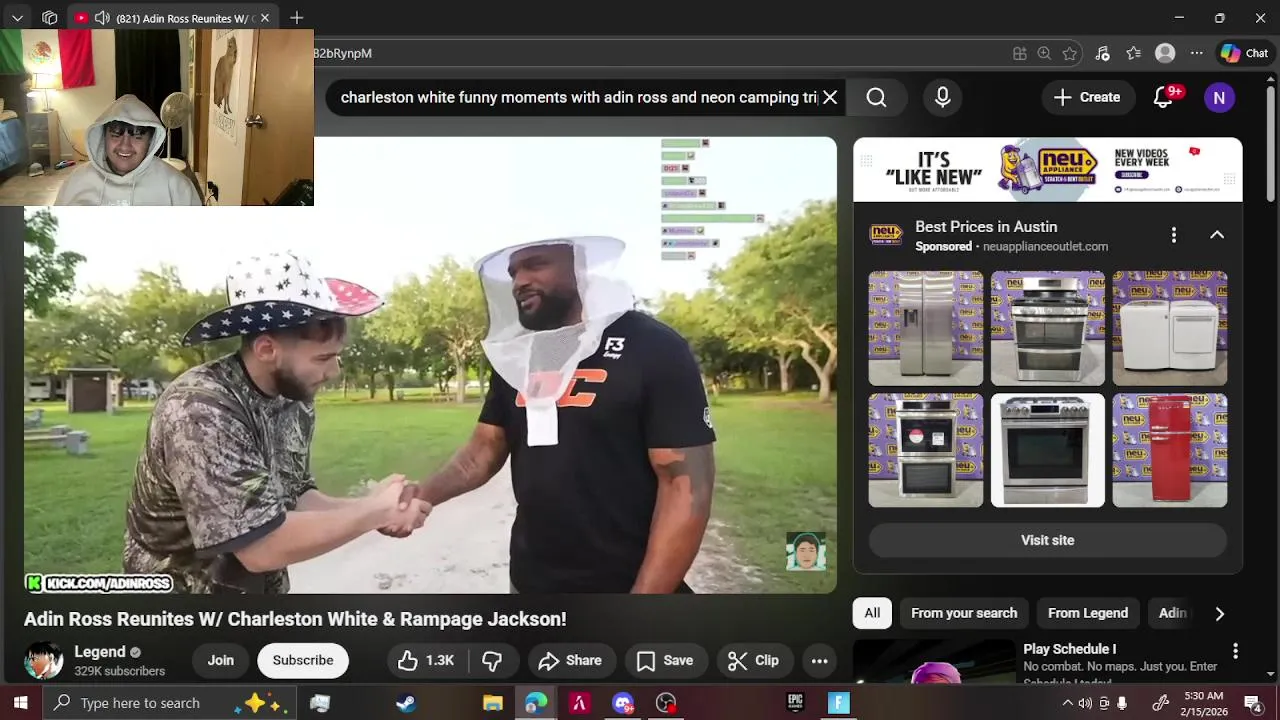The width and height of the screenshot is (1280, 720).
Task: Select the All filter chip
Action: (872, 613)
